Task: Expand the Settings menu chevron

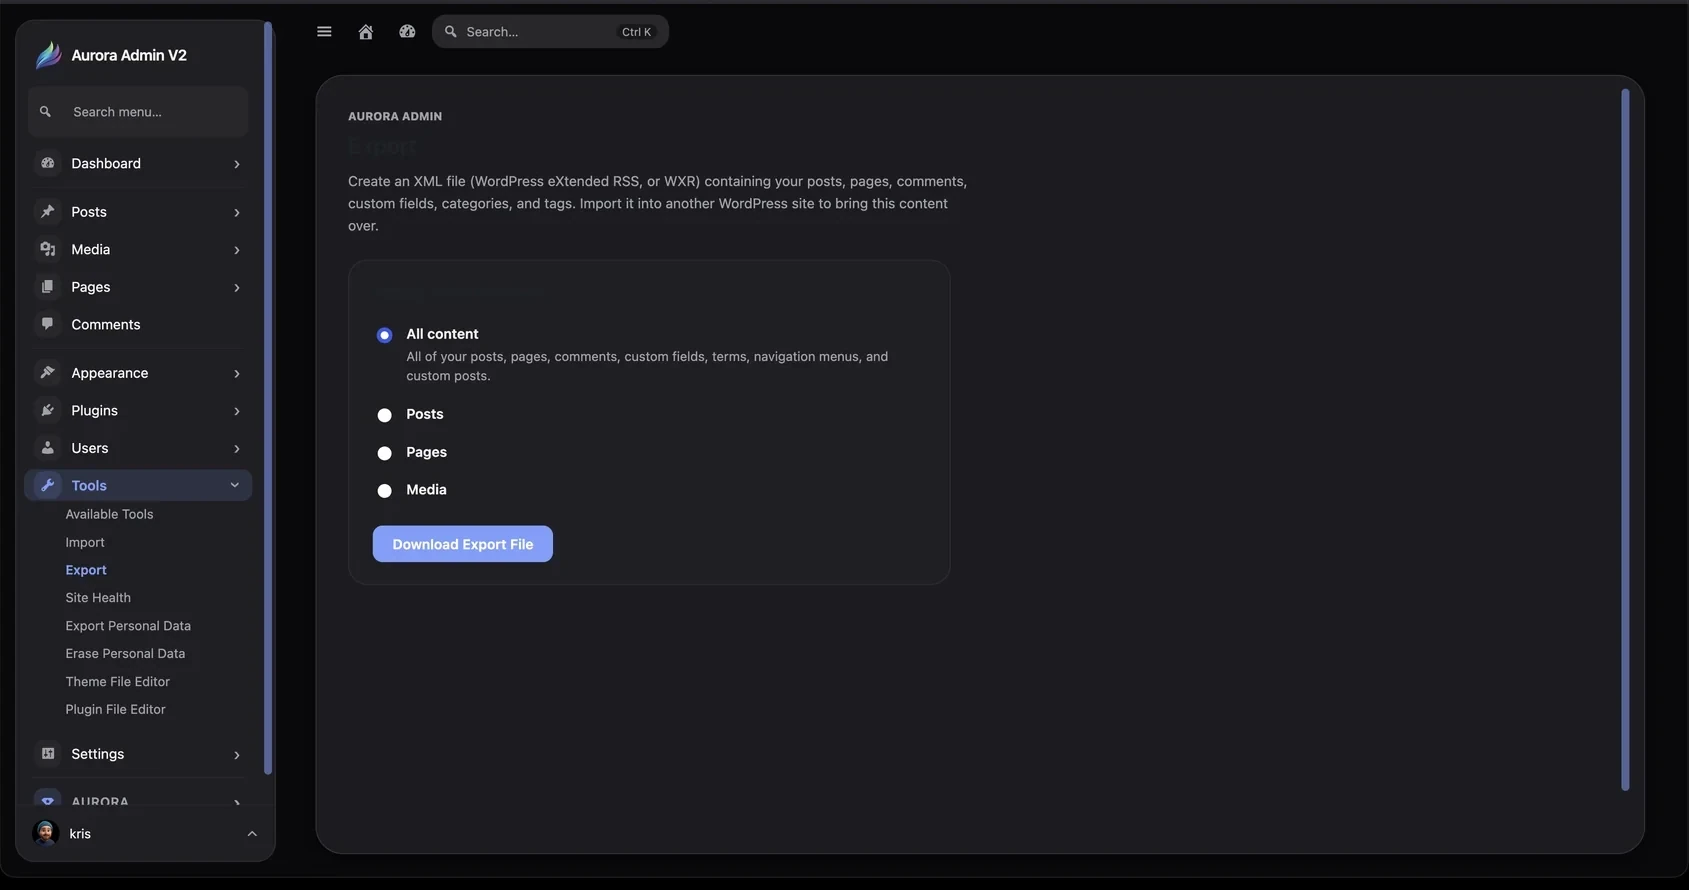Action: point(237,755)
